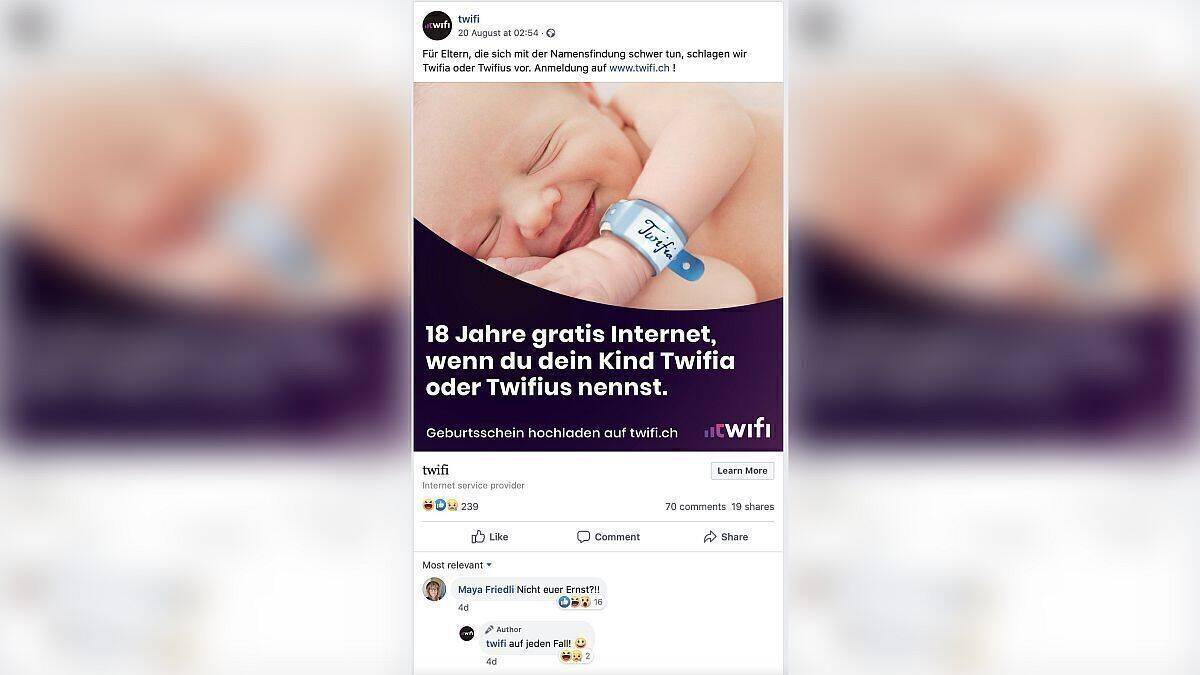The image size is (1200, 675).
Task: Open the post reaction emojis list
Action: (x=440, y=505)
